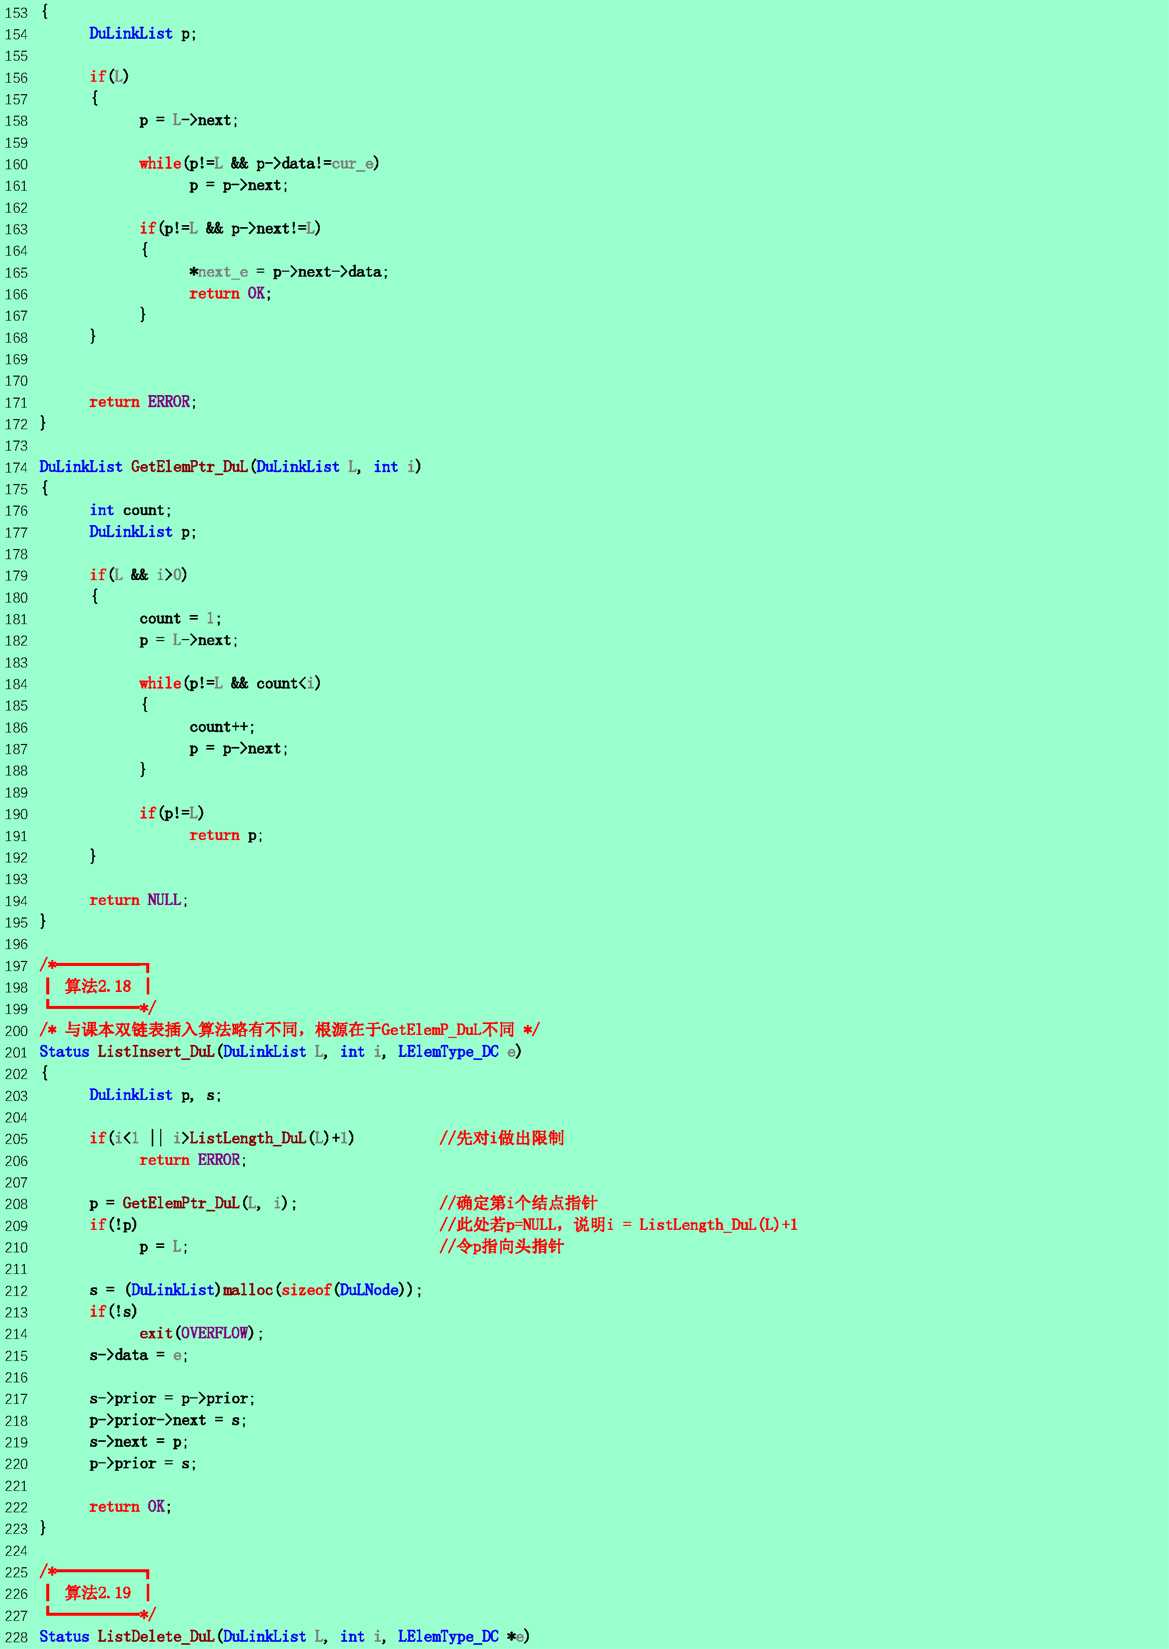
Task: Click the boxed comment label 算法2.18
Action: [x=98, y=987]
